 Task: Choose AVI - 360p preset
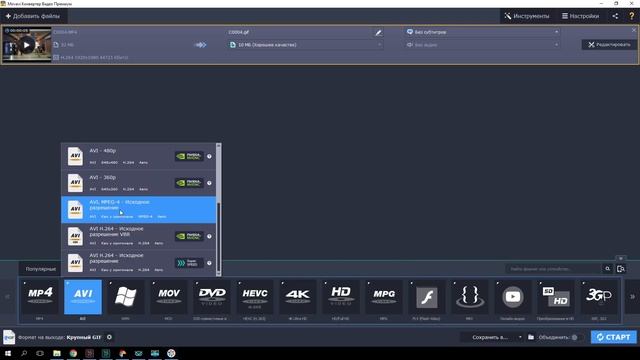point(138,183)
